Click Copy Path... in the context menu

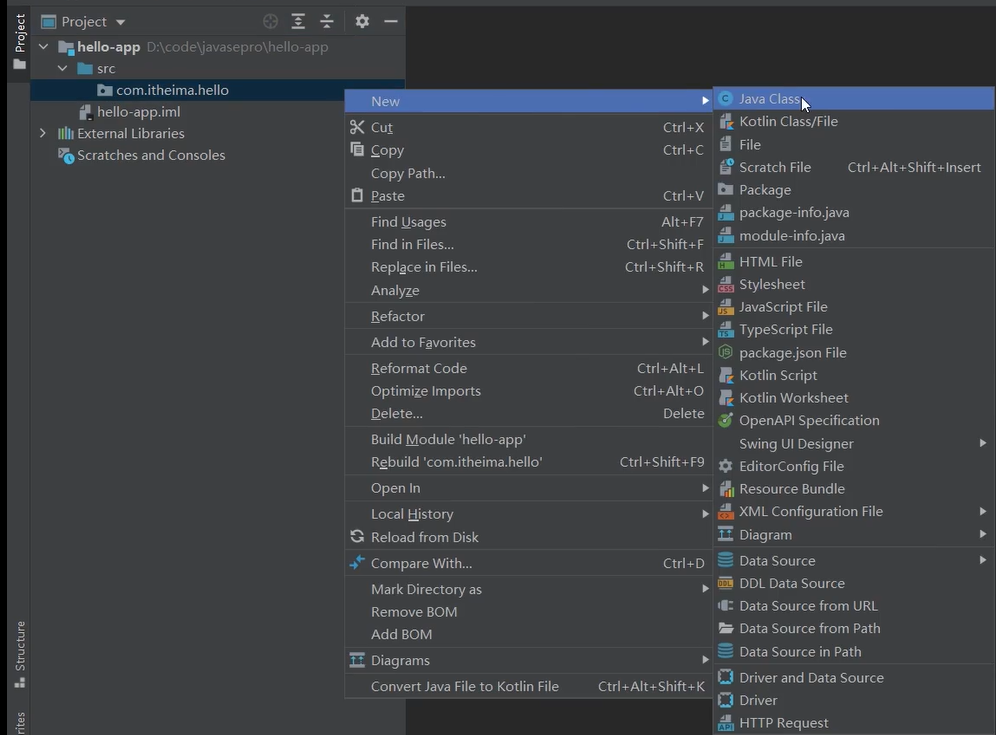(528, 173)
